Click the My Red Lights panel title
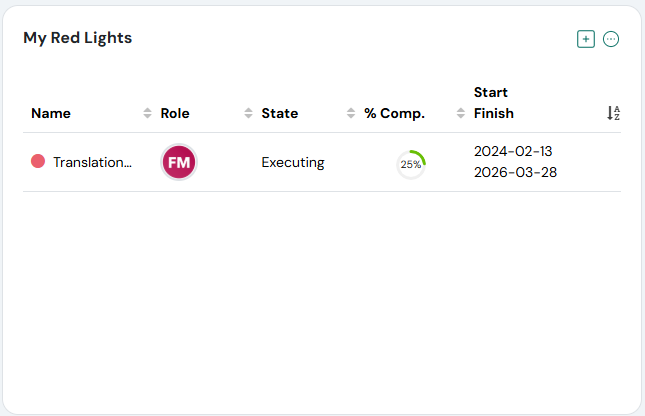The width and height of the screenshot is (645, 416). point(78,38)
